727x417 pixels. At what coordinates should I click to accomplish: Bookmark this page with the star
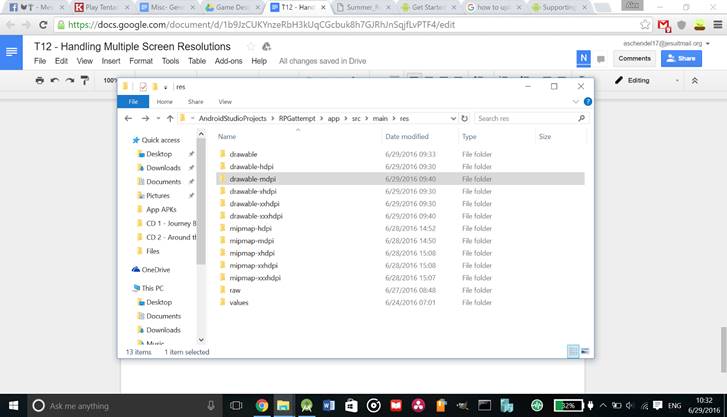click(644, 25)
